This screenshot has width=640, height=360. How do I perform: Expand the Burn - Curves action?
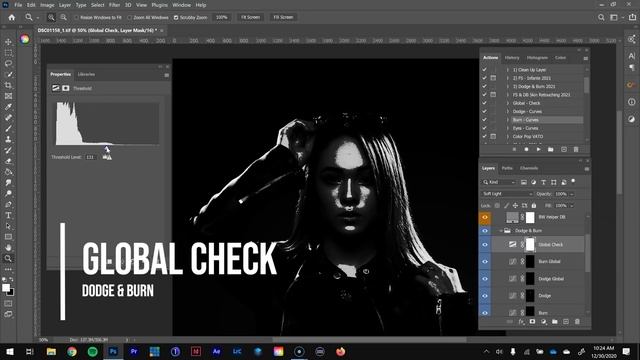(508, 120)
